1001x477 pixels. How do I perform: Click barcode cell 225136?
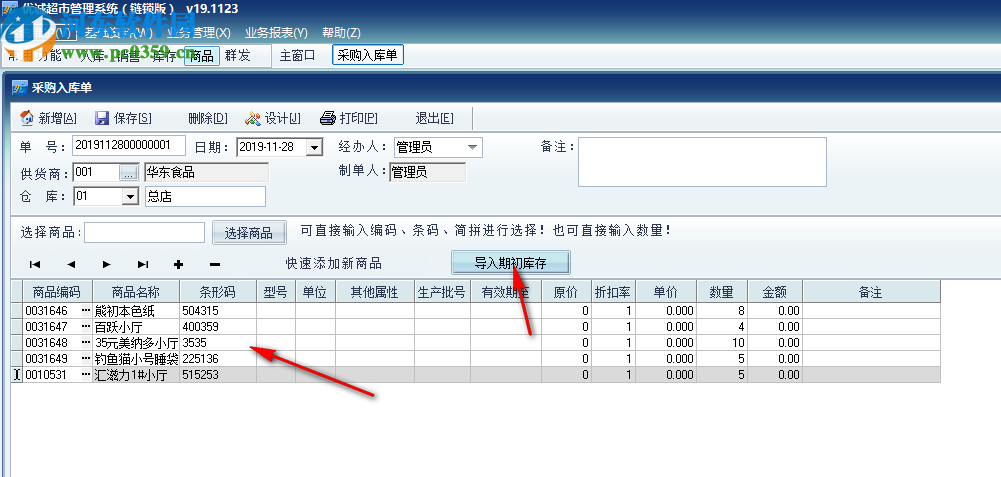pos(218,359)
